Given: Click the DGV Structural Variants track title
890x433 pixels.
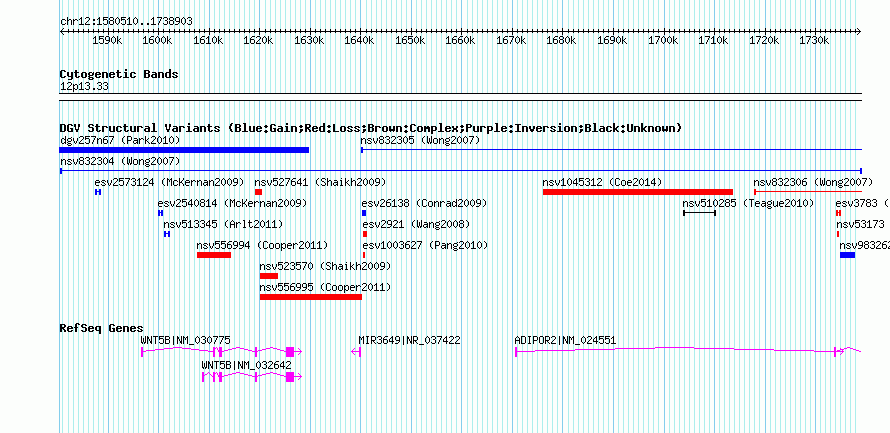Looking at the screenshot, I should 371,128.
